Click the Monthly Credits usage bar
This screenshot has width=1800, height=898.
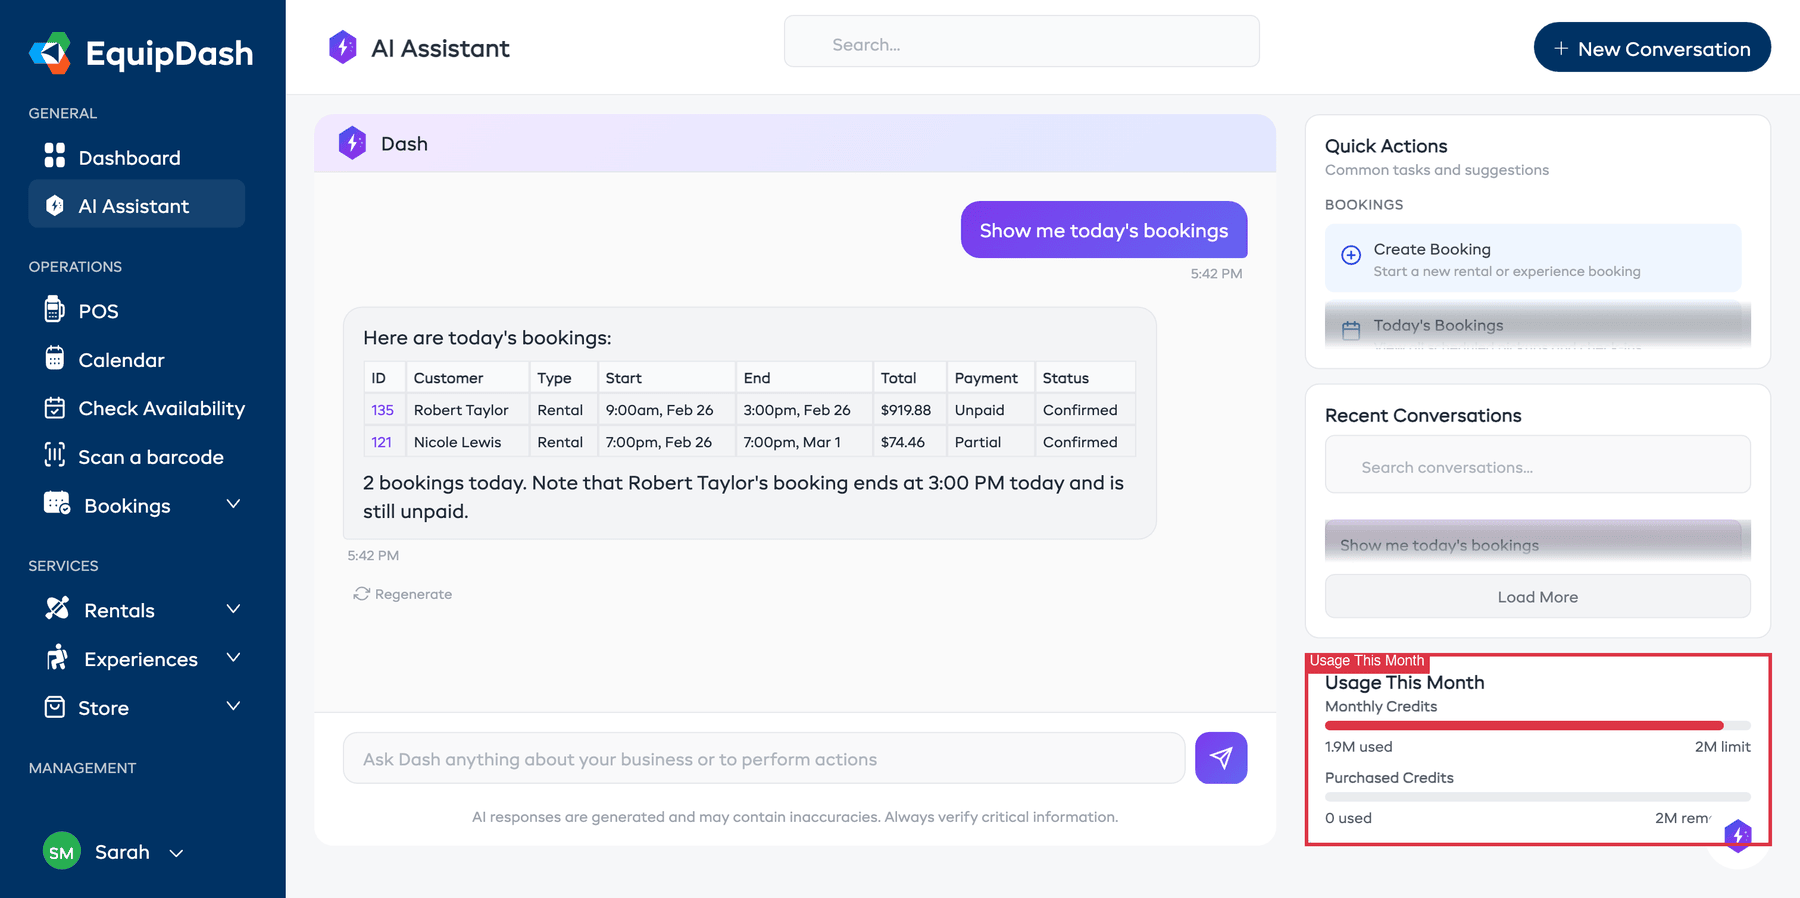[x=1538, y=725]
